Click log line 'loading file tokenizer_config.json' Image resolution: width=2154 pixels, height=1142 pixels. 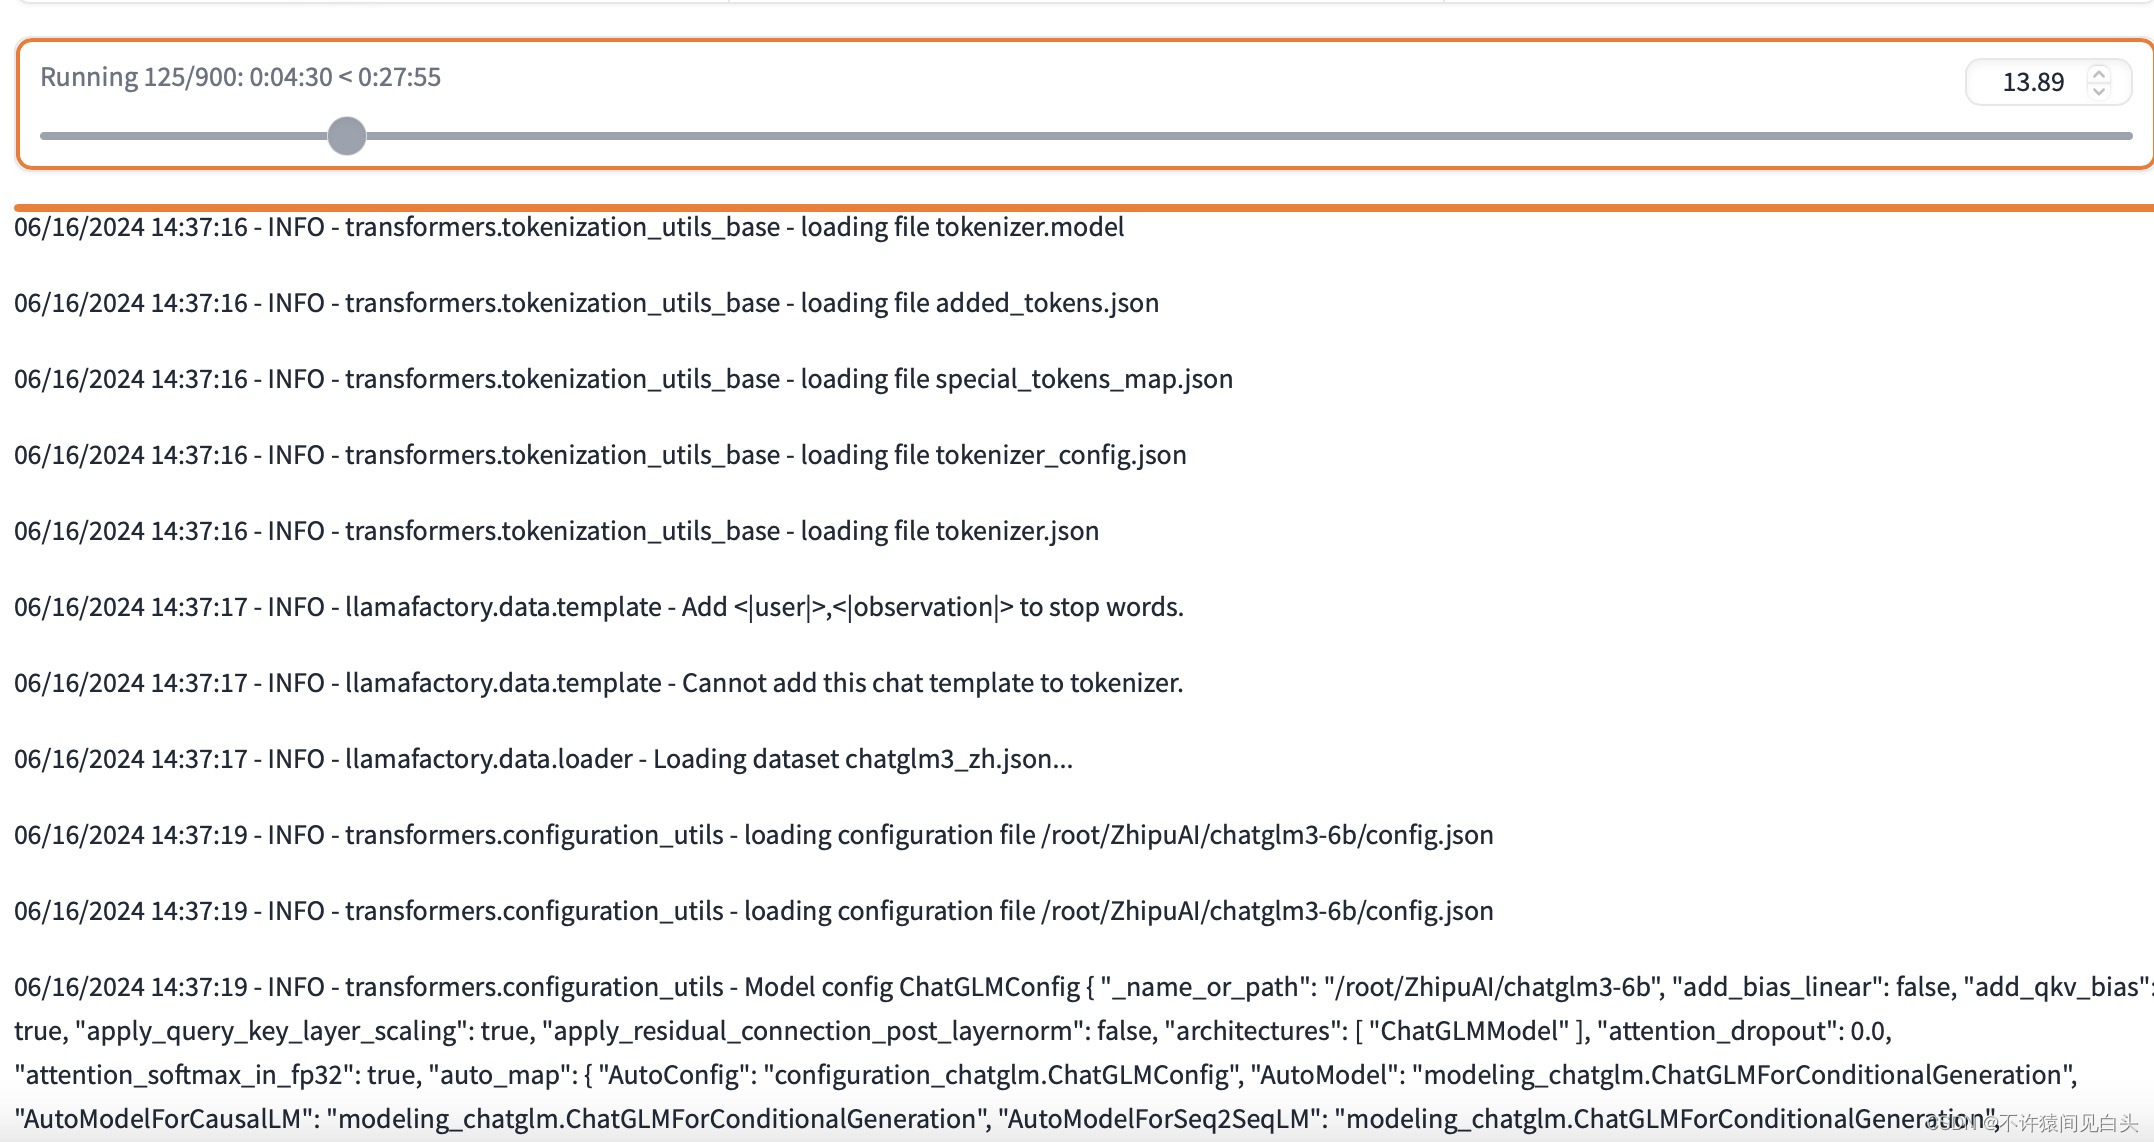pyautogui.click(x=600, y=455)
